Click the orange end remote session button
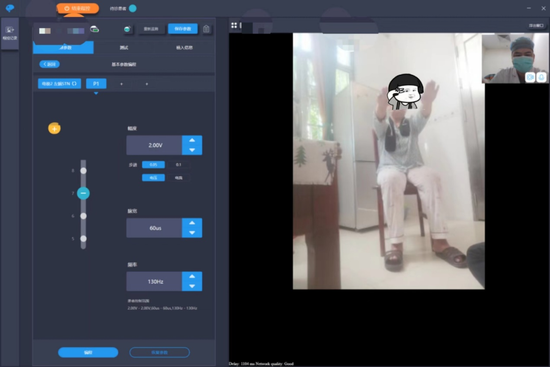The image size is (550, 367). click(x=78, y=8)
